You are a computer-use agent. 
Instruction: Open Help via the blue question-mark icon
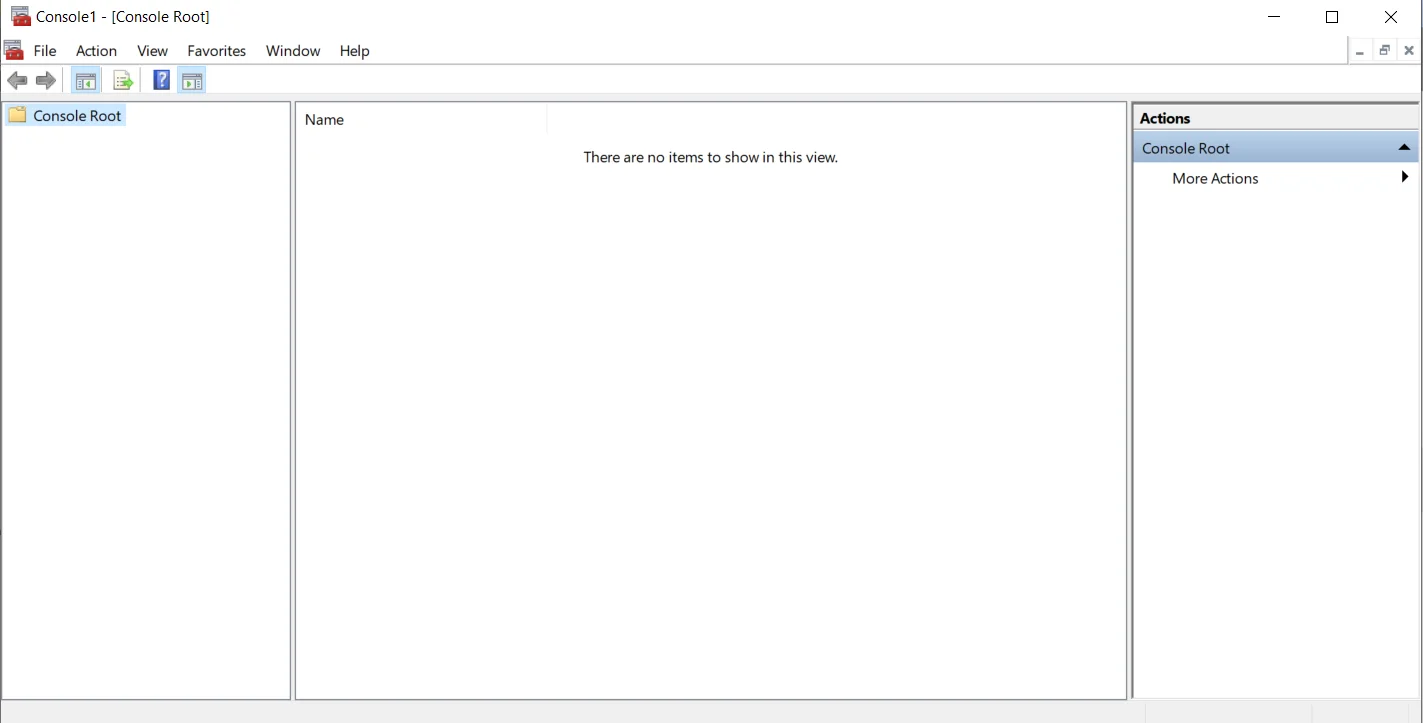coord(161,81)
